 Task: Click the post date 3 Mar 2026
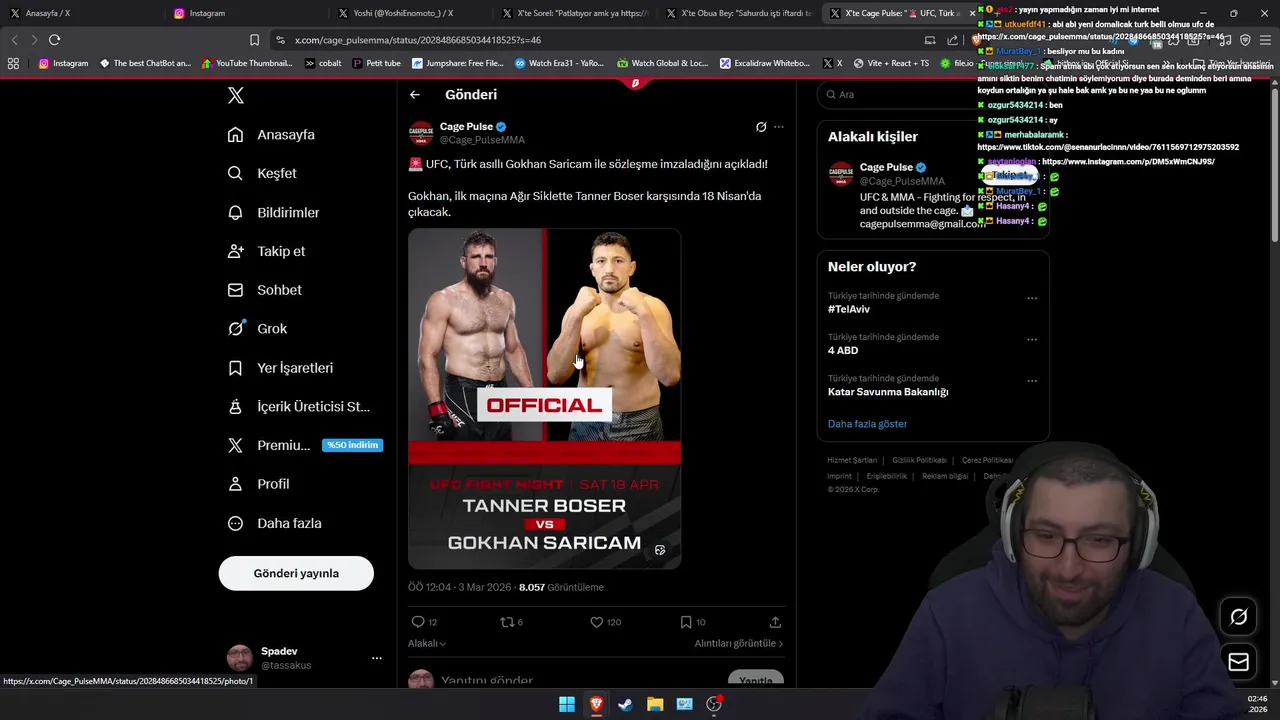[x=458, y=588]
